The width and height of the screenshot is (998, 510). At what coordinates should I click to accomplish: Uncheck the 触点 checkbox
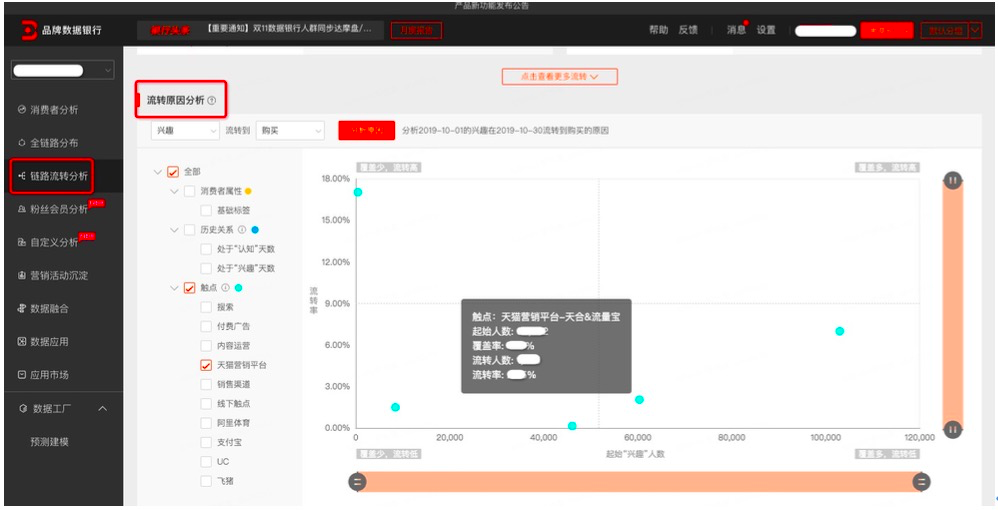pyautogui.click(x=190, y=288)
